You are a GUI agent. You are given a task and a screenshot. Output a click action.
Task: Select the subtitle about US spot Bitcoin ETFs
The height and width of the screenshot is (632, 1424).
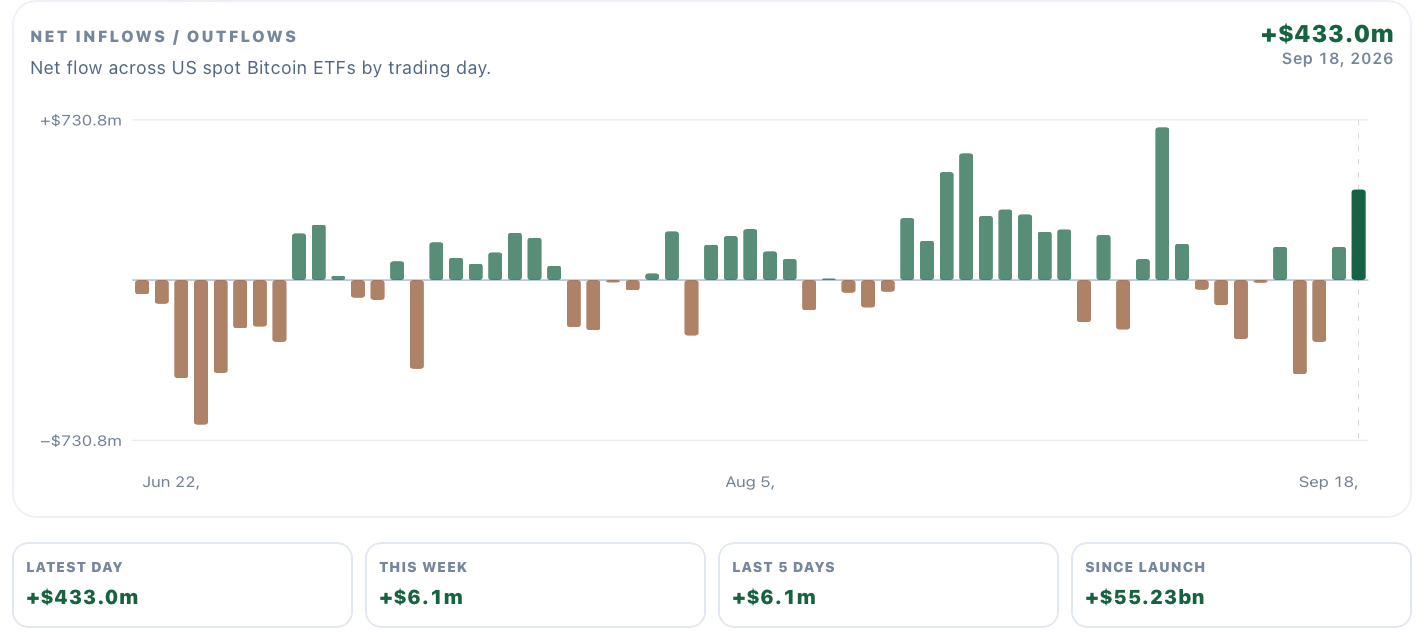point(260,68)
